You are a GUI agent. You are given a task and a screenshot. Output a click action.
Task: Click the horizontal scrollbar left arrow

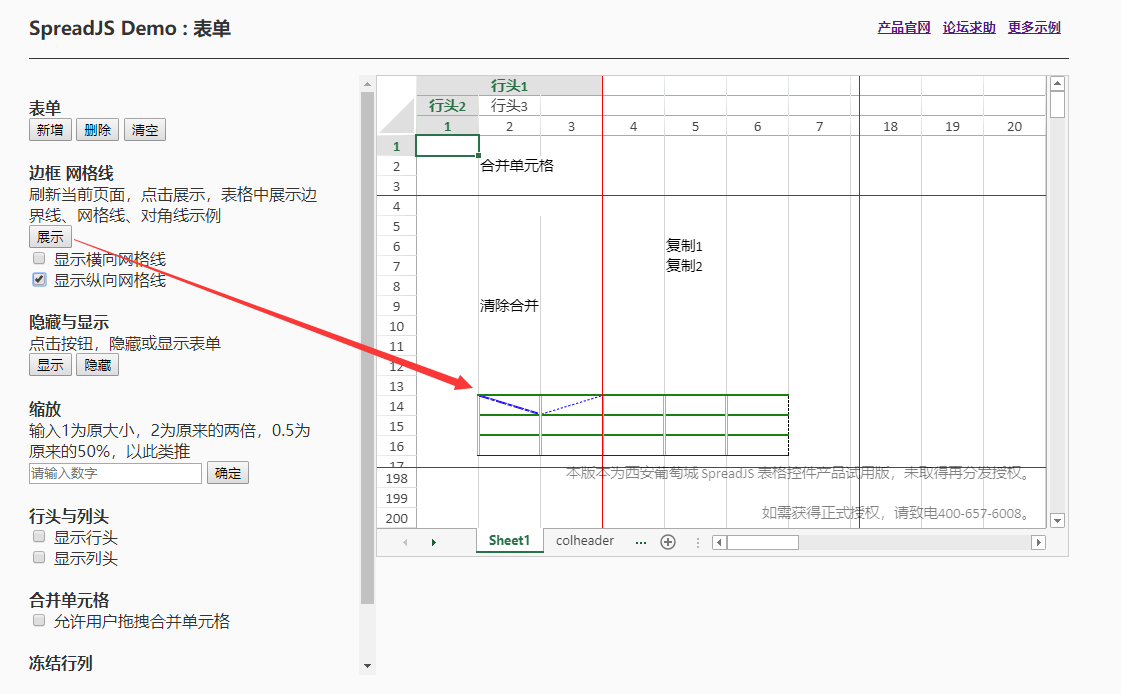(720, 542)
